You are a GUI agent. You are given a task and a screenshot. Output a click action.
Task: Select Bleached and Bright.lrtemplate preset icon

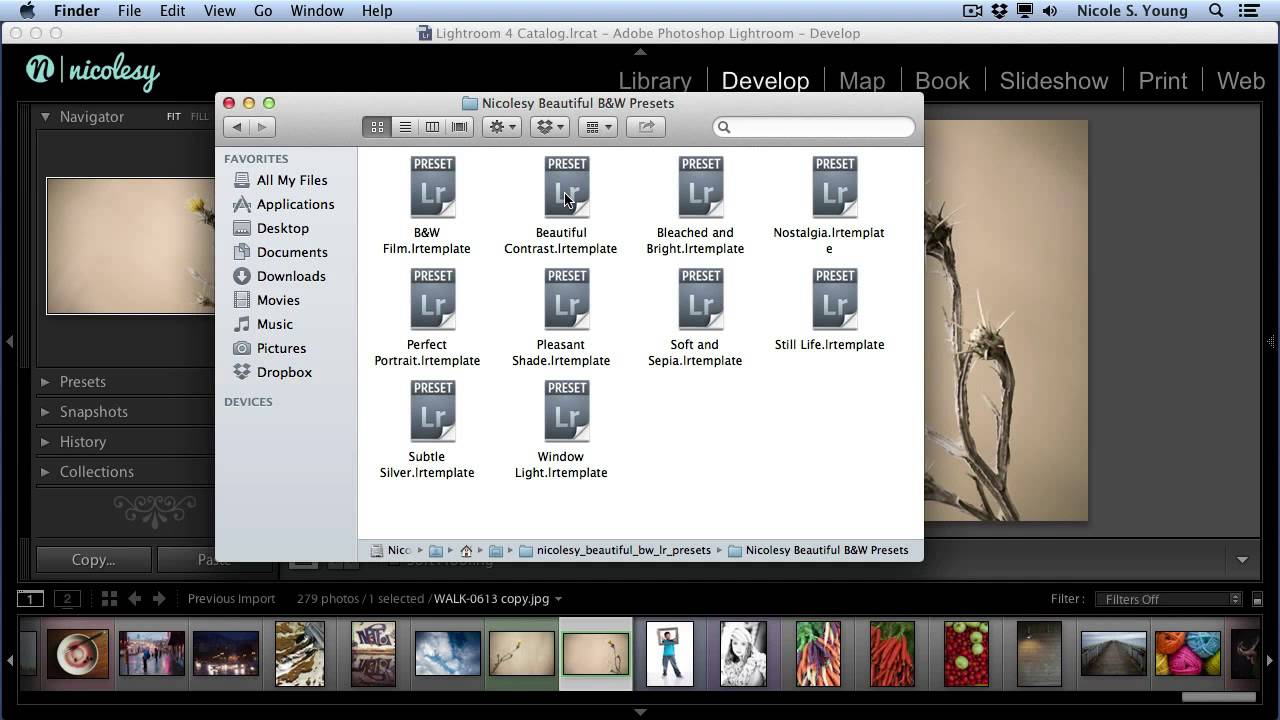click(x=700, y=187)
